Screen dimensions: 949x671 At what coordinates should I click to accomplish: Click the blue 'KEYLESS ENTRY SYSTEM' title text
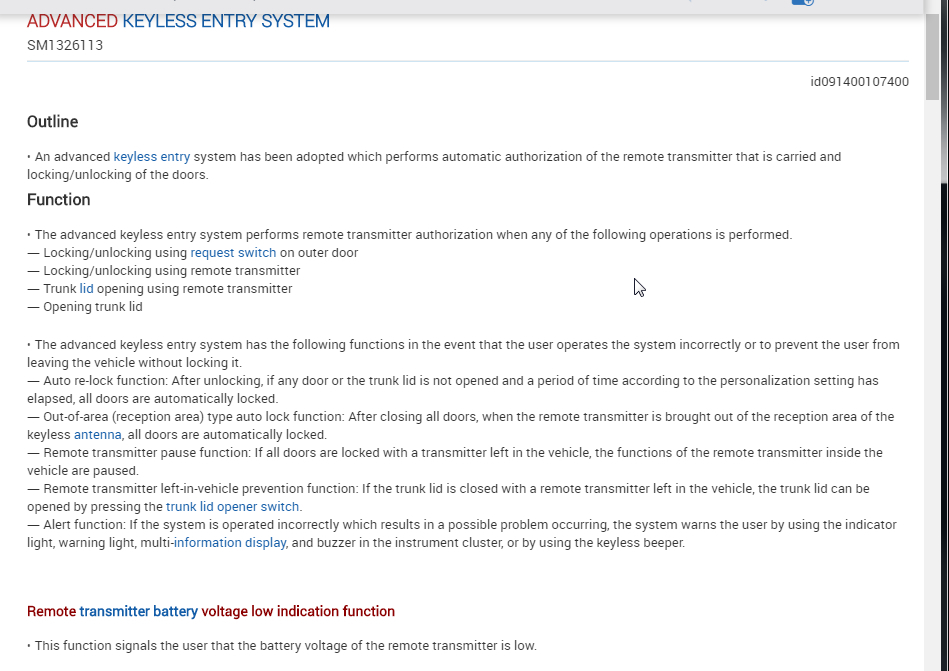coord(226,21)
